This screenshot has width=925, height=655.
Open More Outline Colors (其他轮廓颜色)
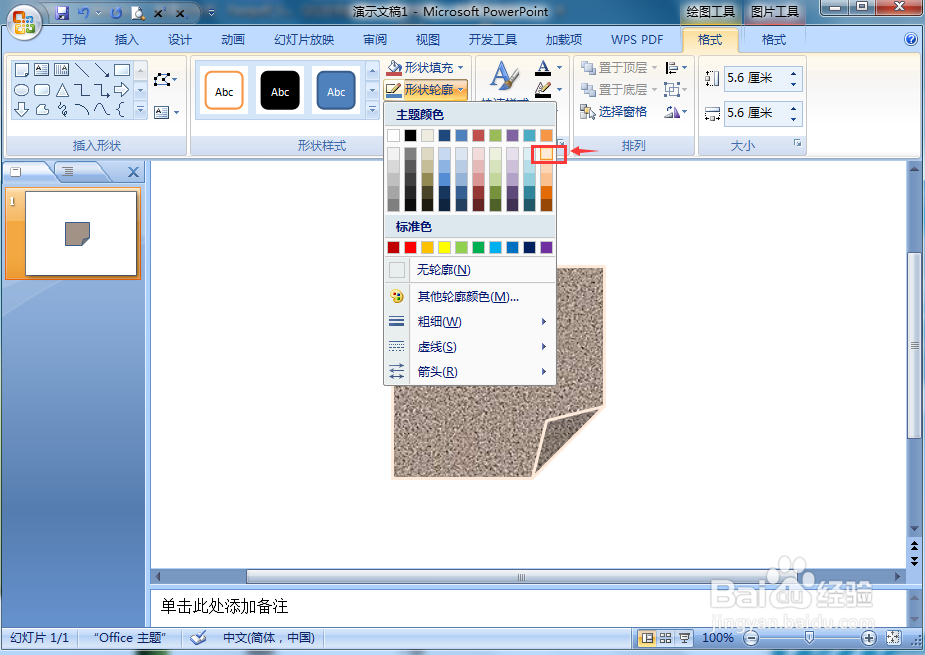click(x=470, y=296)
